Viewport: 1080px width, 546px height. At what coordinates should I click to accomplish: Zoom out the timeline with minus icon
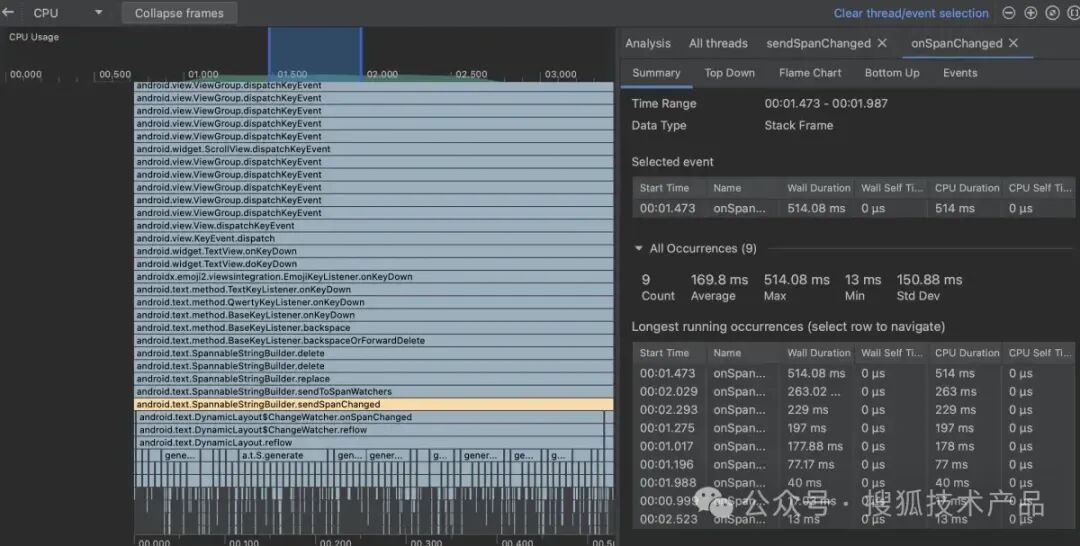[x=1008, y=13]
